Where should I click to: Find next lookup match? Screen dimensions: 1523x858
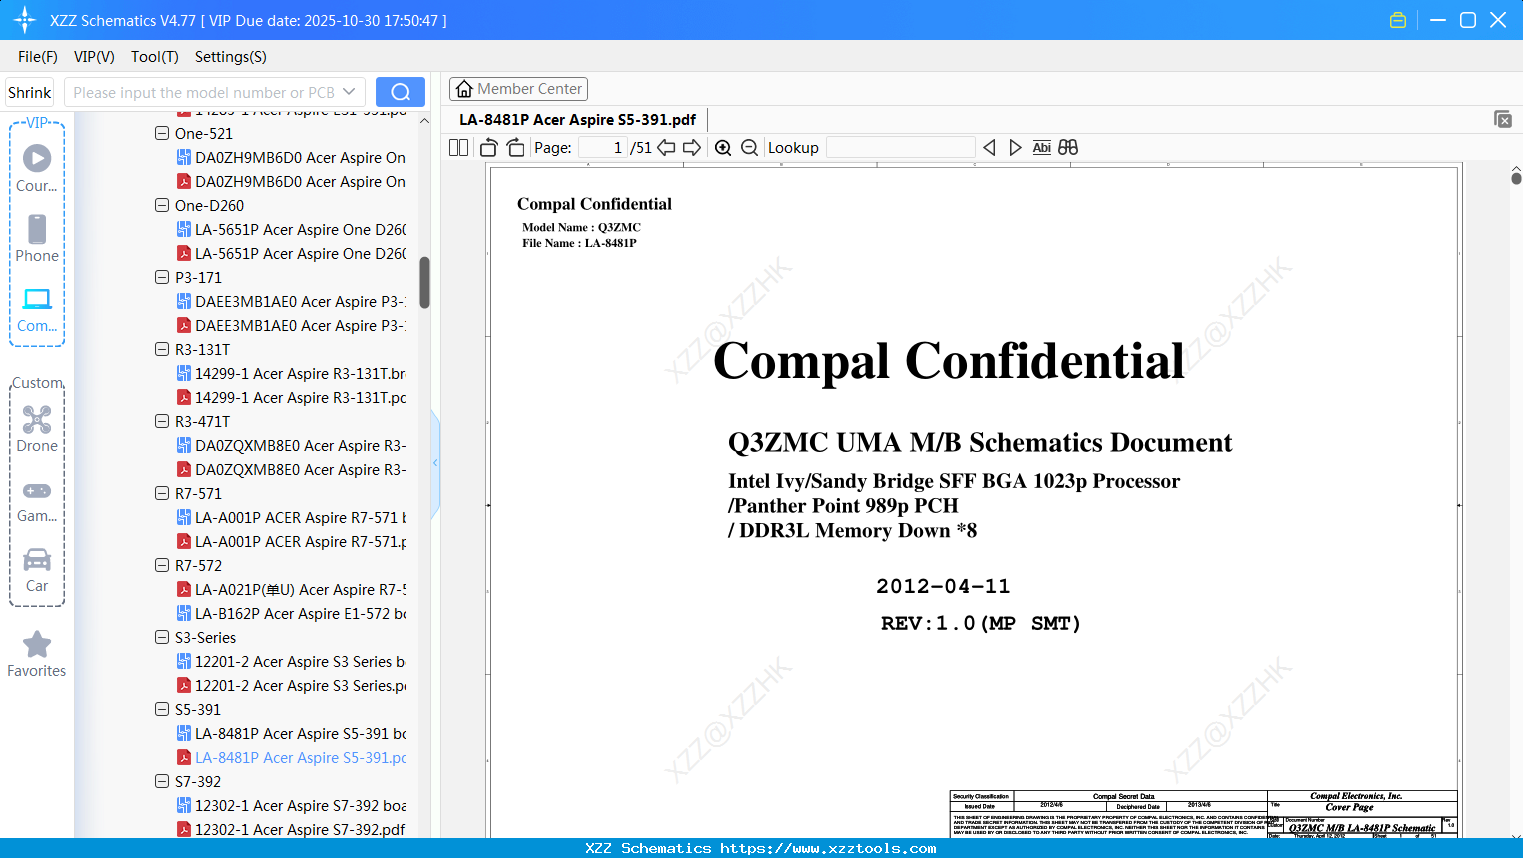(x=1016, y=148)
